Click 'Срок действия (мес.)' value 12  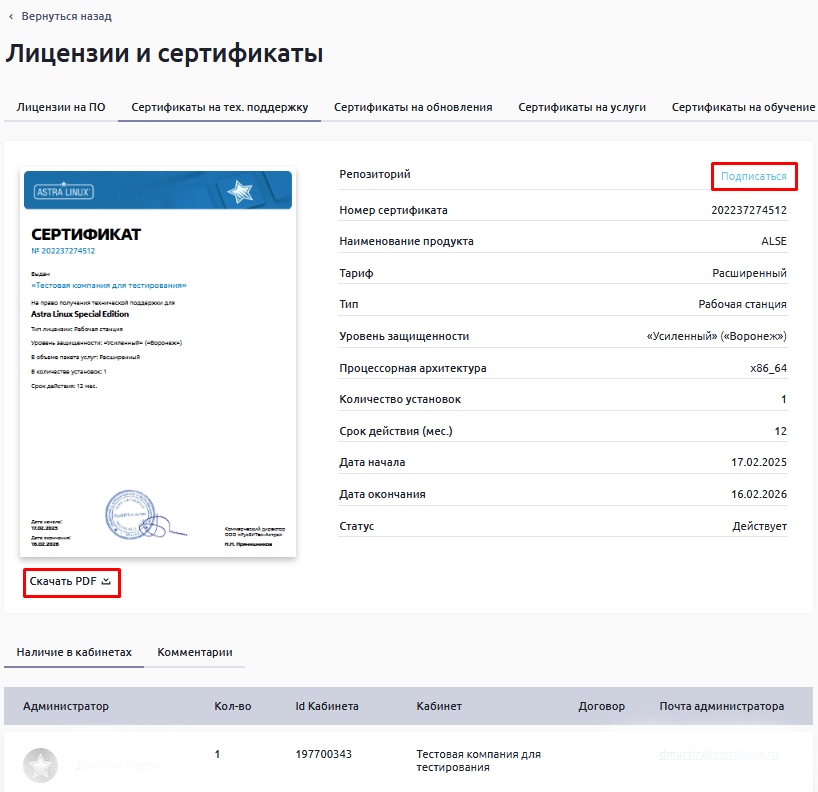pos(780,431)
